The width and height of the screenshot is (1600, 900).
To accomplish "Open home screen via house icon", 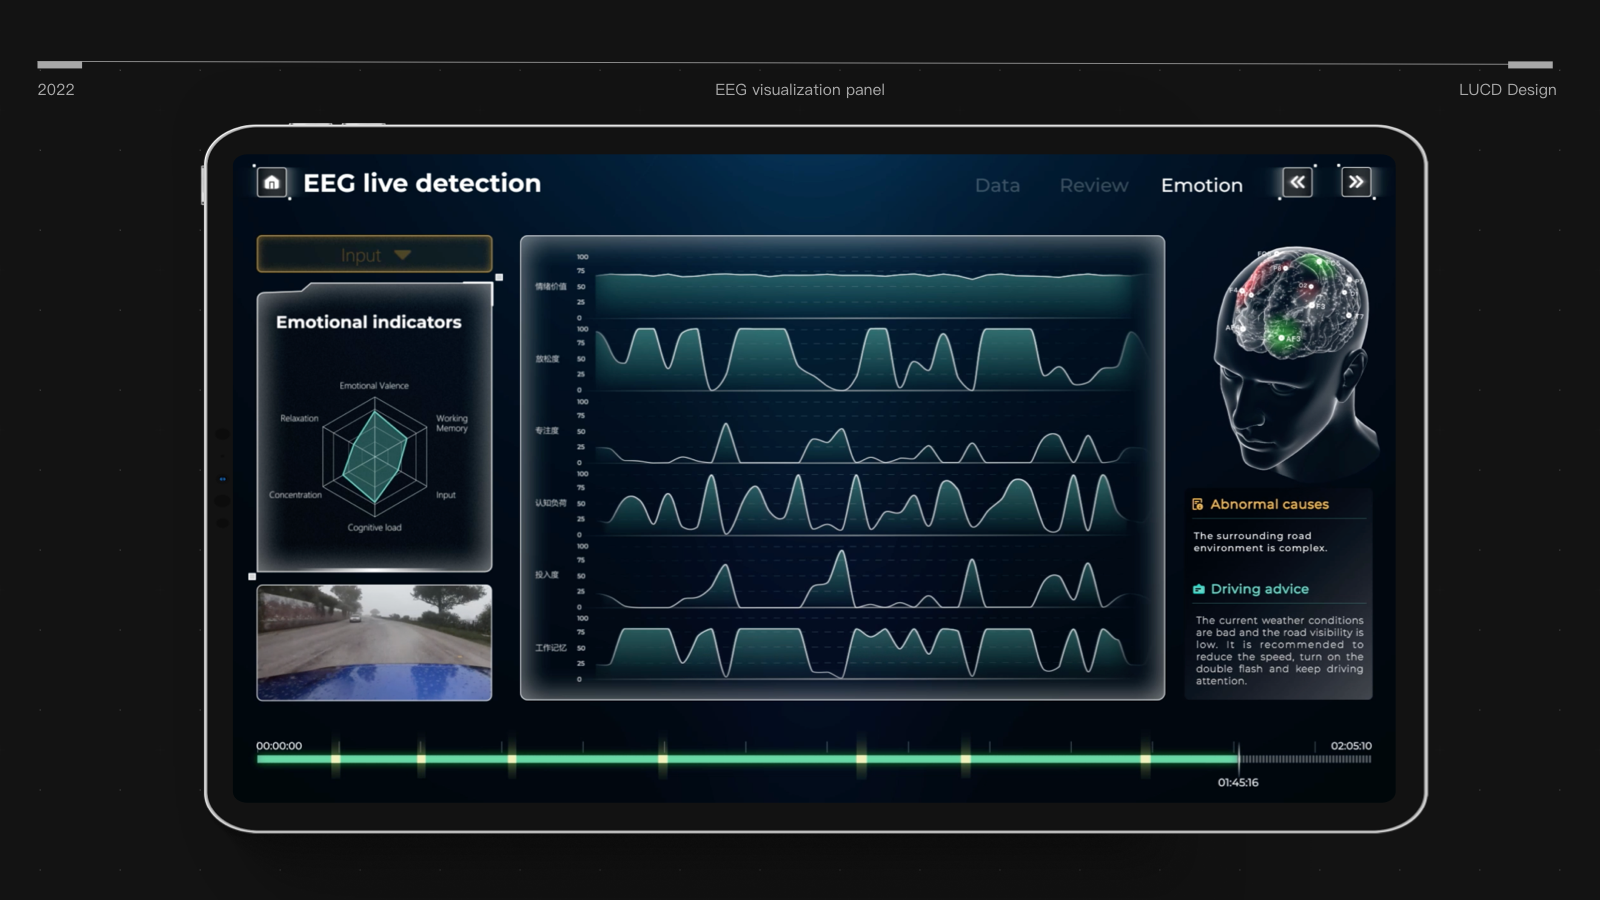I will (x=271, y=182).
